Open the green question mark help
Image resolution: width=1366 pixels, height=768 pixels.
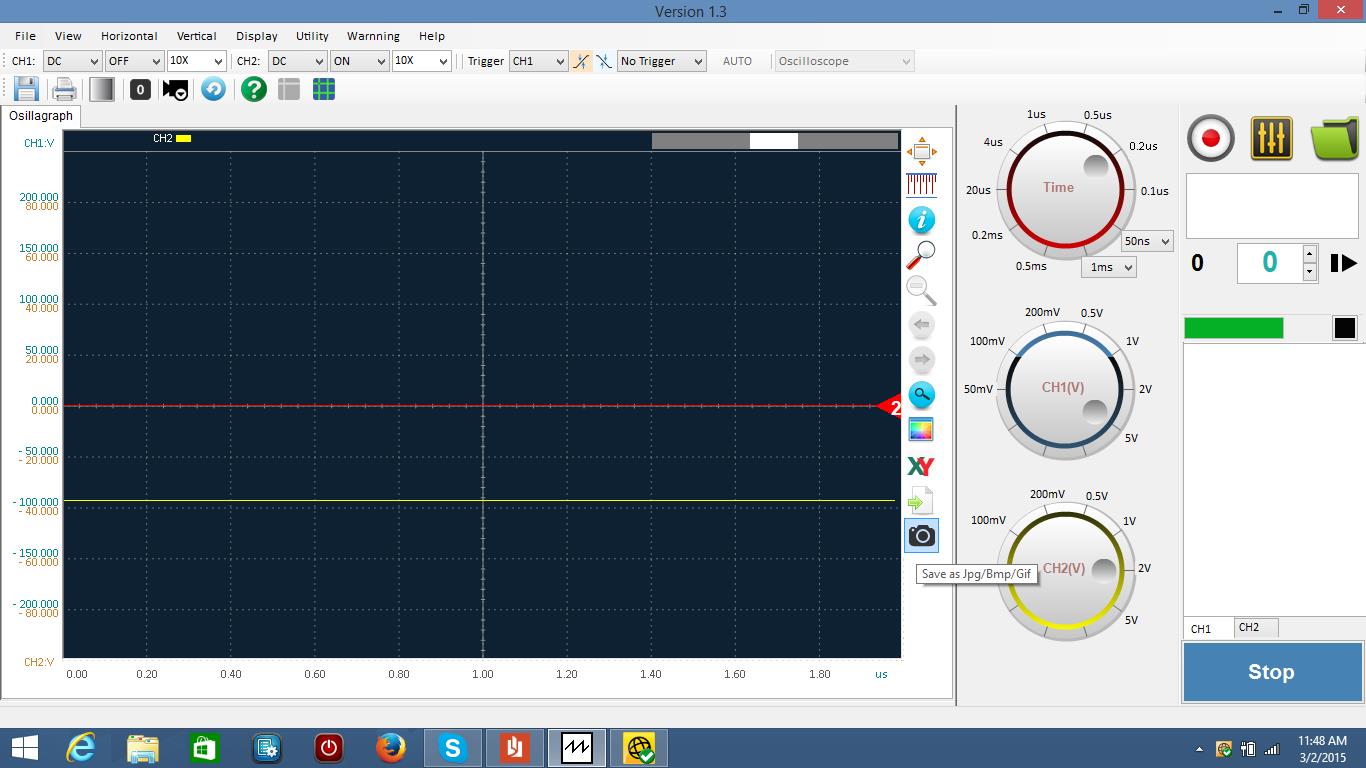254,89
